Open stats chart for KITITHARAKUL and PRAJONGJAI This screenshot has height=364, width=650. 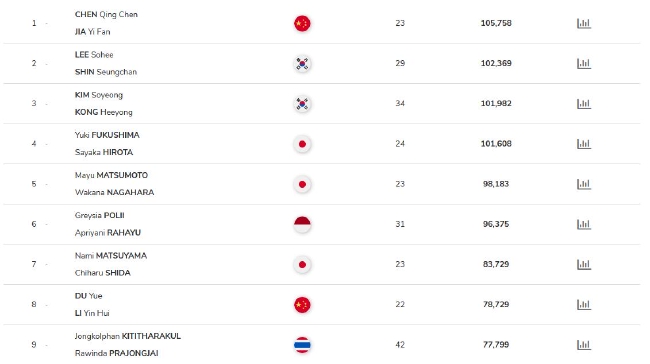tap(584, 345)
